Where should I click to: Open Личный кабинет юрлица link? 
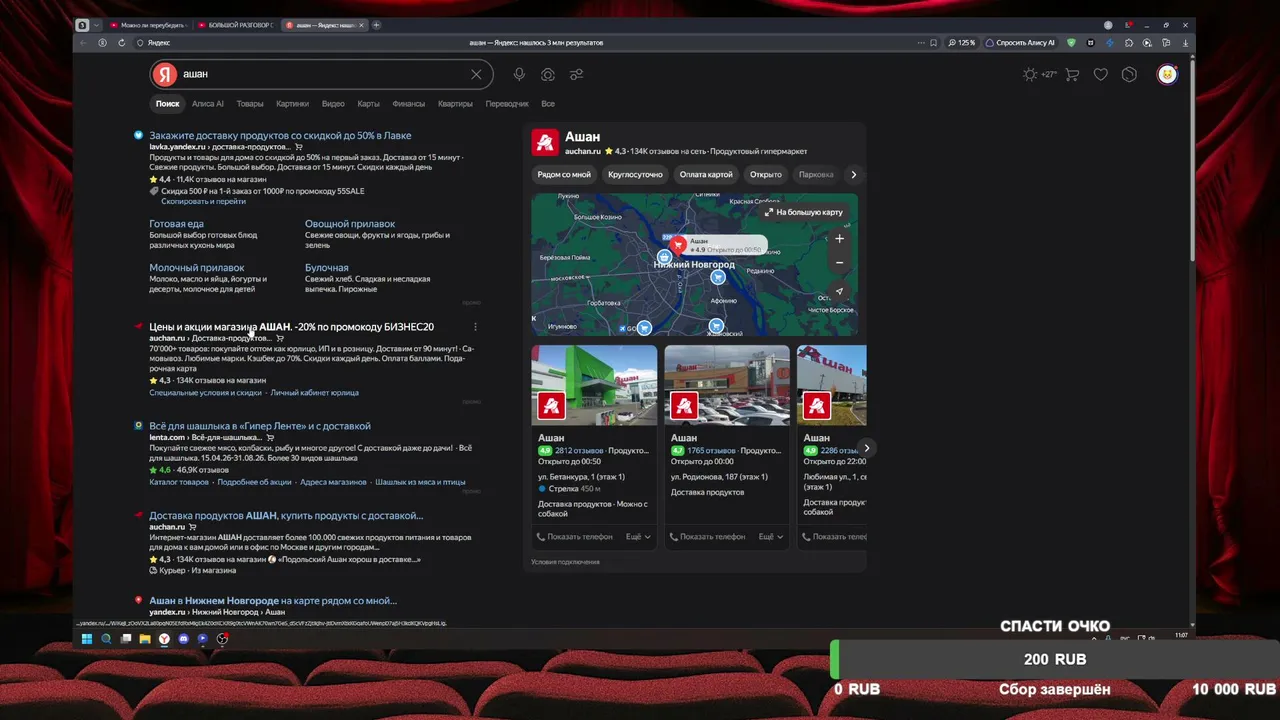(x=314, y=393)
